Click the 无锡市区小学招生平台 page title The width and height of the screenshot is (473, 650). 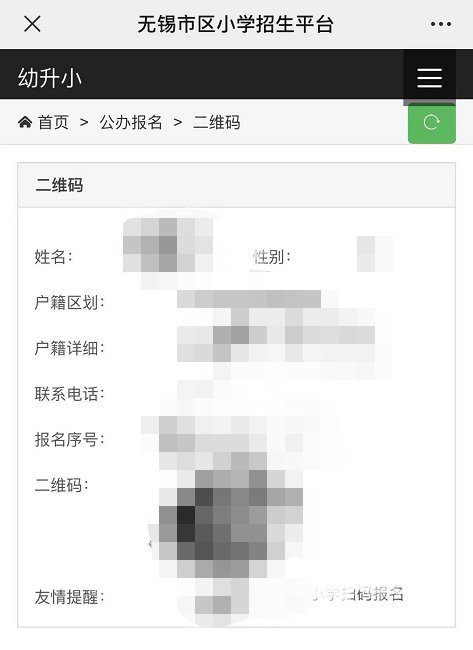click(x=235, y=24)
